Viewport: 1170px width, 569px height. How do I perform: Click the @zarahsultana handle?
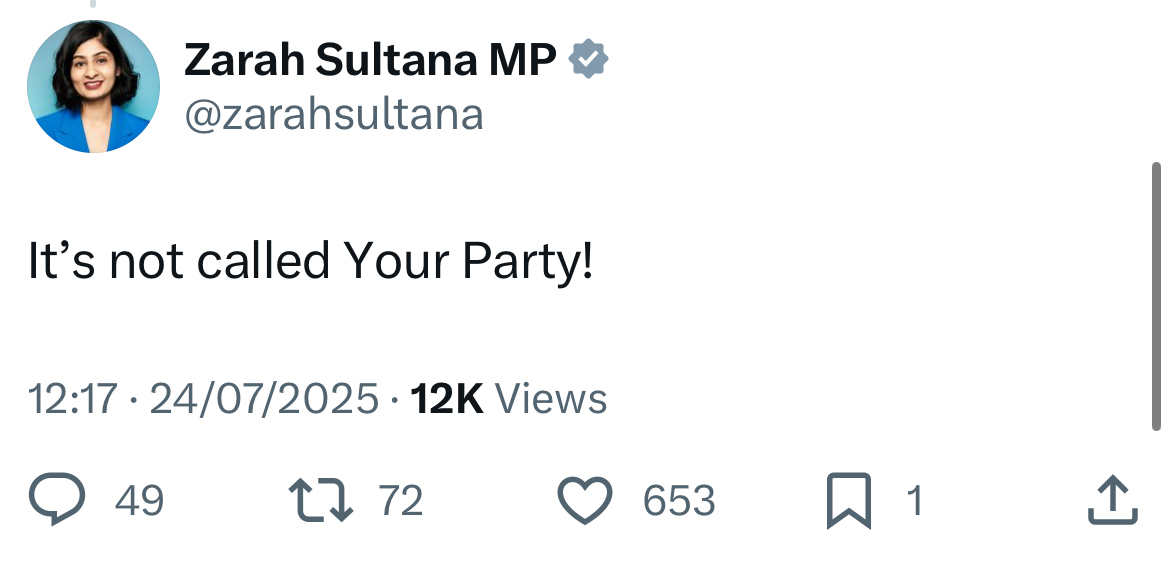333,115
